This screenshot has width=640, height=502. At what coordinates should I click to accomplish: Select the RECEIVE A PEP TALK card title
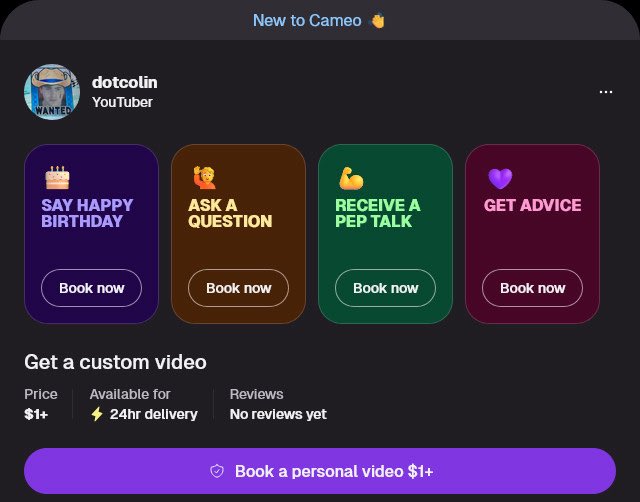[378, 213]
